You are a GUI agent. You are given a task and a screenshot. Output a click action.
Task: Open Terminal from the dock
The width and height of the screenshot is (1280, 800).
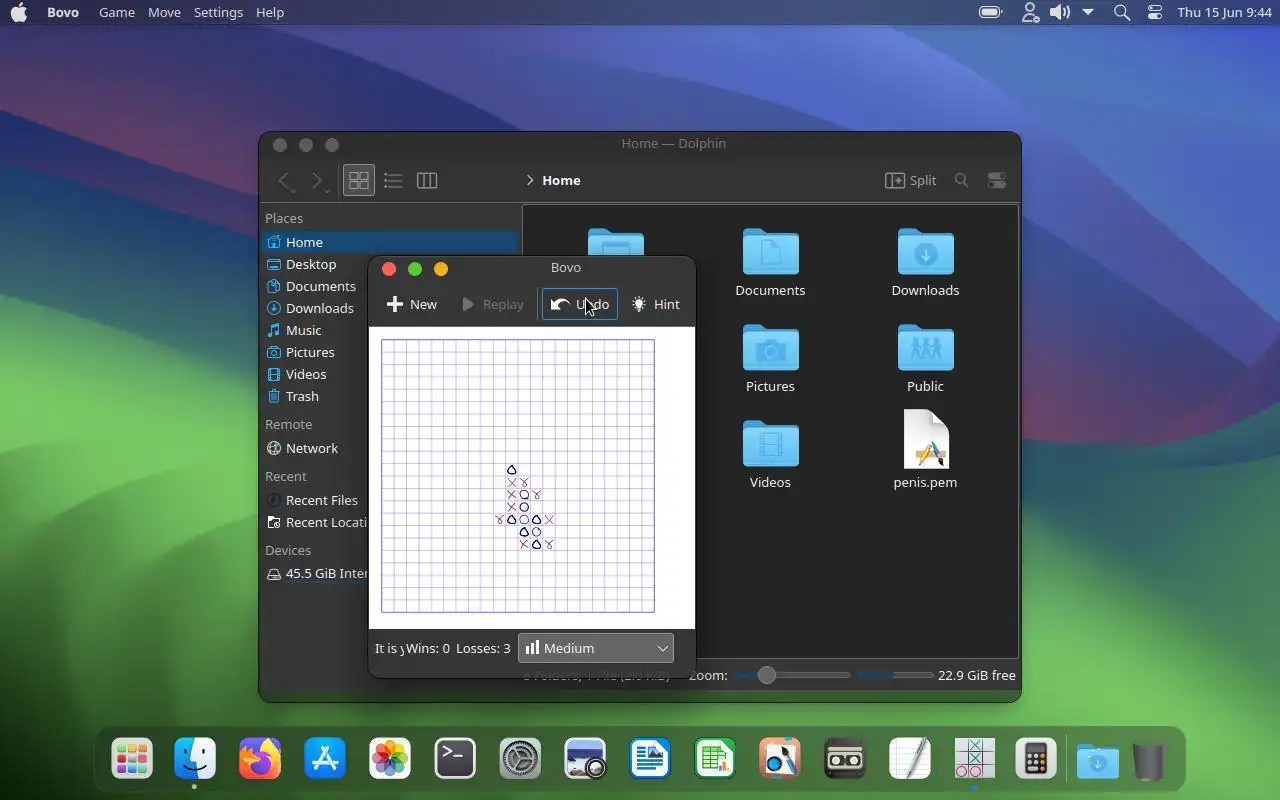pos(455,759)
